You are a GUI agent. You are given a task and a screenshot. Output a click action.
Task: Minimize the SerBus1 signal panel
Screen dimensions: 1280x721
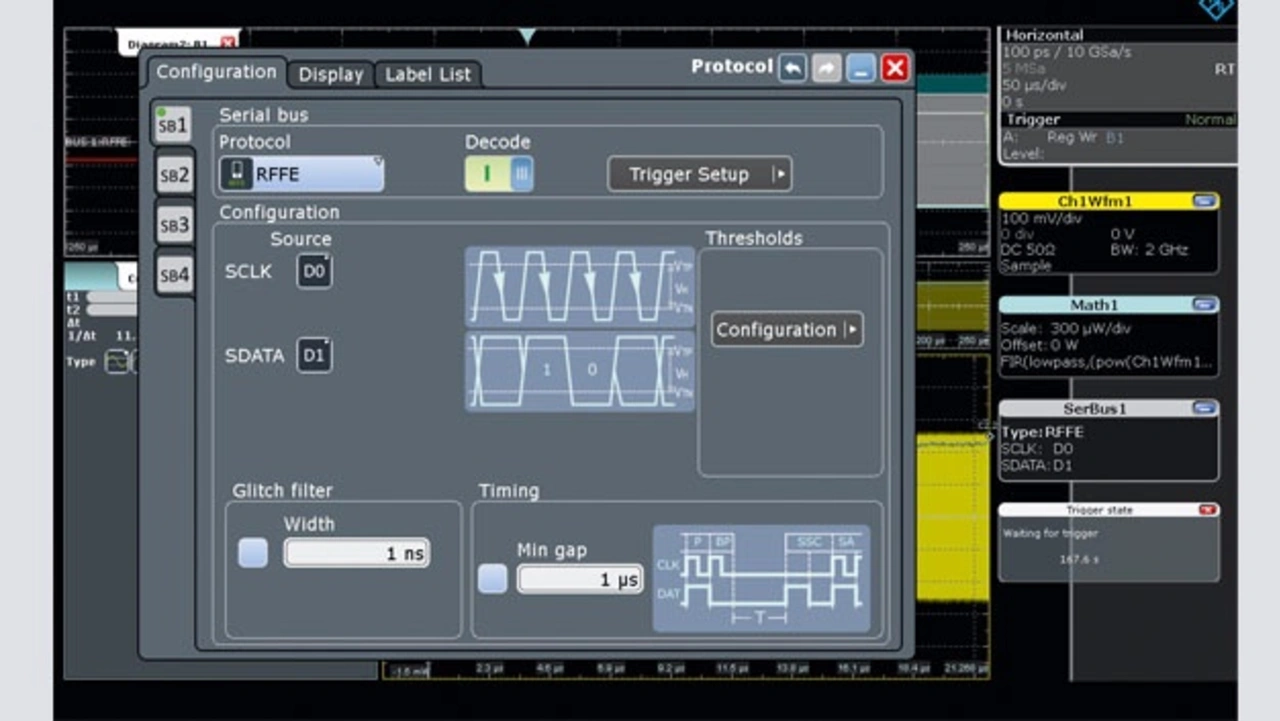(x=1204, y=408)
